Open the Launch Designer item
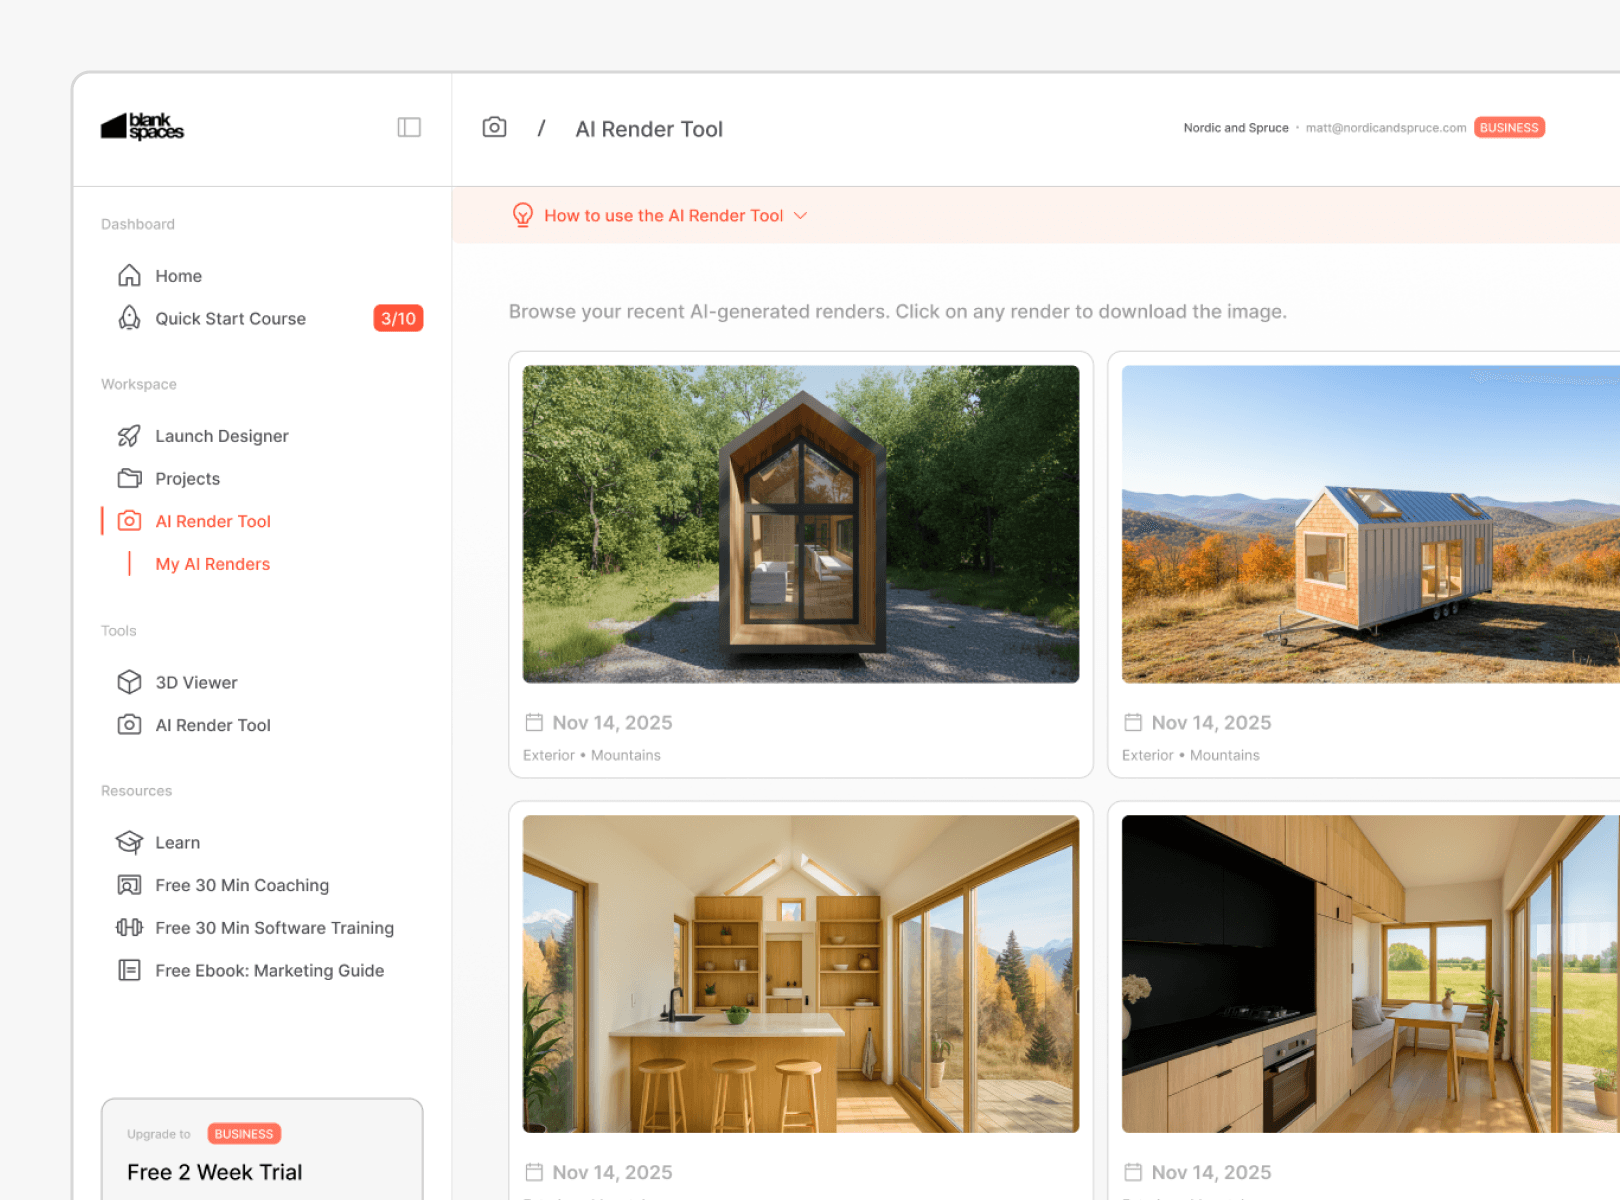Viewport: 1620px width, 1200px height. (x=222, y=436)
